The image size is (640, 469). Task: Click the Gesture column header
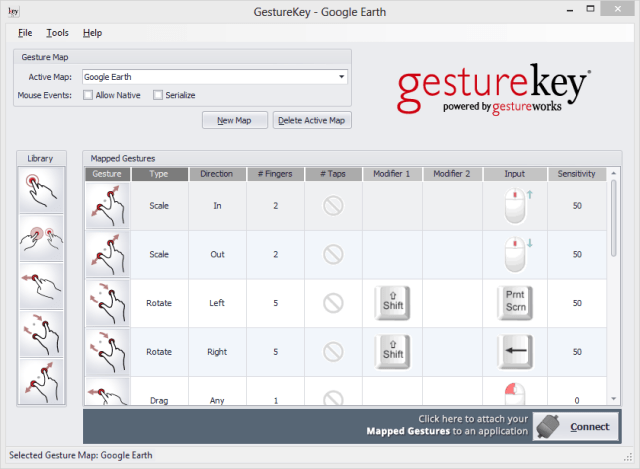click(x=107, y=174)
